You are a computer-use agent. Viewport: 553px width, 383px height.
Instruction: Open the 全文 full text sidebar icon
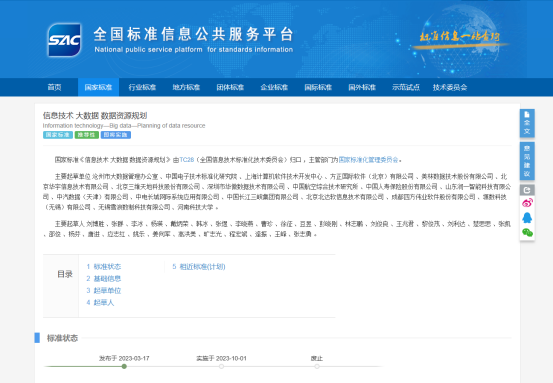527,123
